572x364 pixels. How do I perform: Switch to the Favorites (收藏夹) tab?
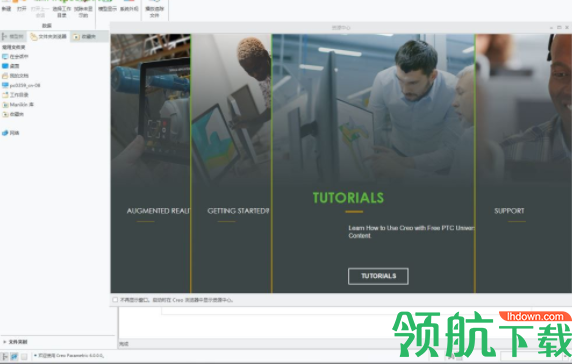(x=85, y=36)
